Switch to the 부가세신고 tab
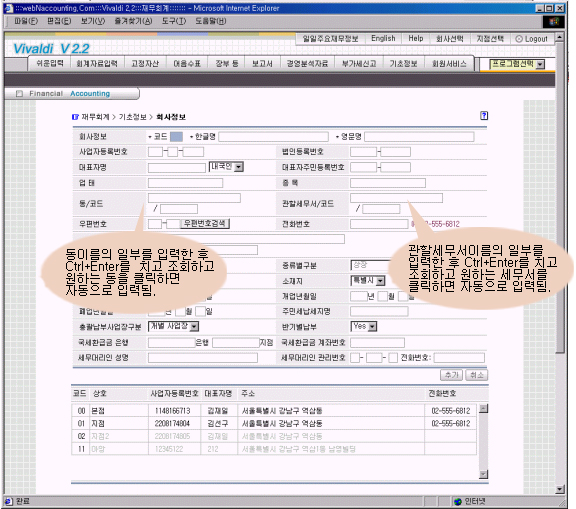This screenshot has height=509, width=576. click(359, 64)
